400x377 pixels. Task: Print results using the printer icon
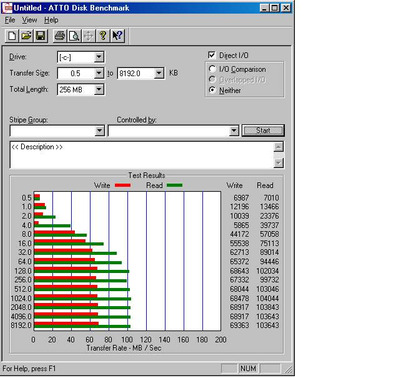[x=60, y=35]
